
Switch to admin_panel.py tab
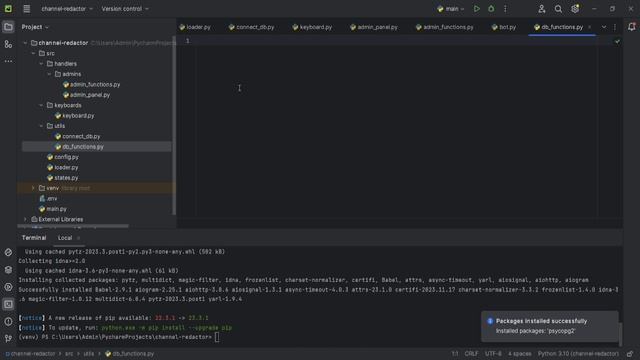374,27
